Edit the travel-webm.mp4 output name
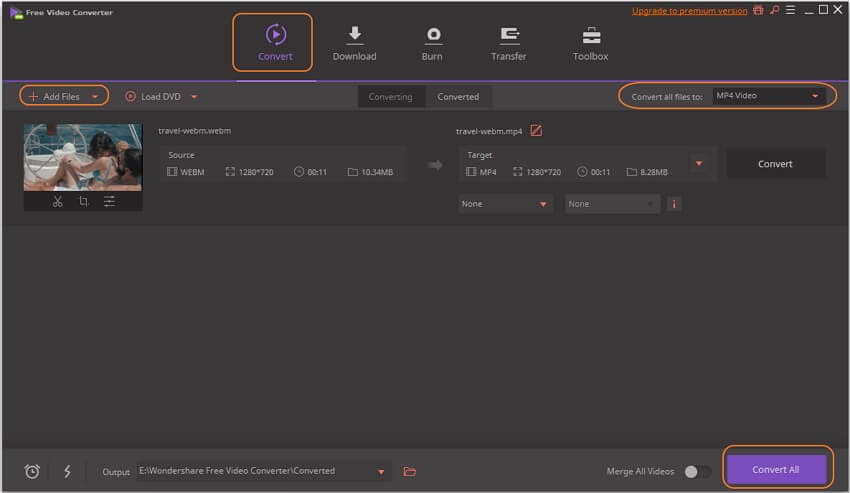 pyautogui.click(x=536, y=131)
